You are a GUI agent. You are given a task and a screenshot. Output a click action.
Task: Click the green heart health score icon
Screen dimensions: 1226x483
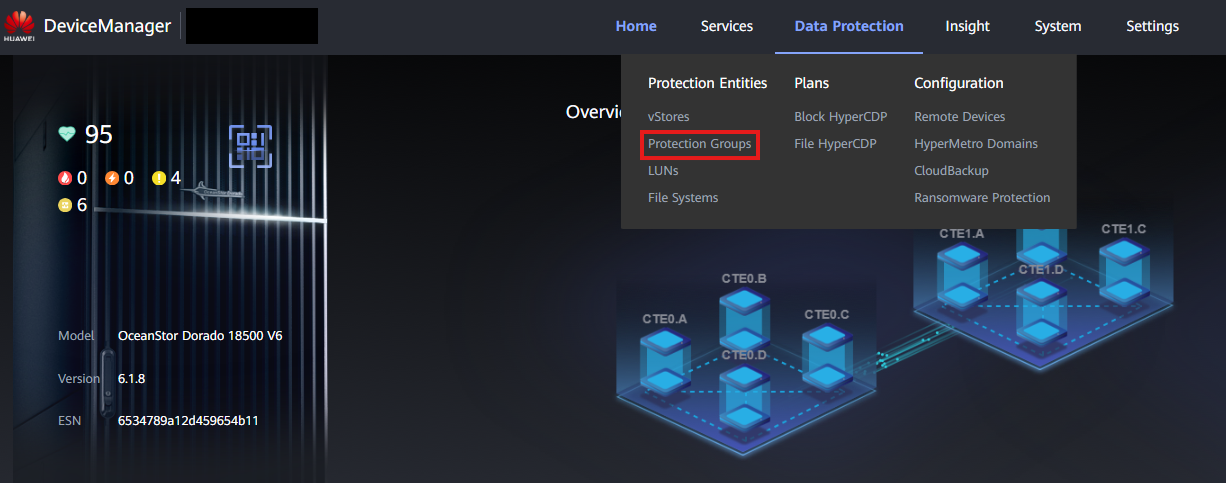[67, 134]
